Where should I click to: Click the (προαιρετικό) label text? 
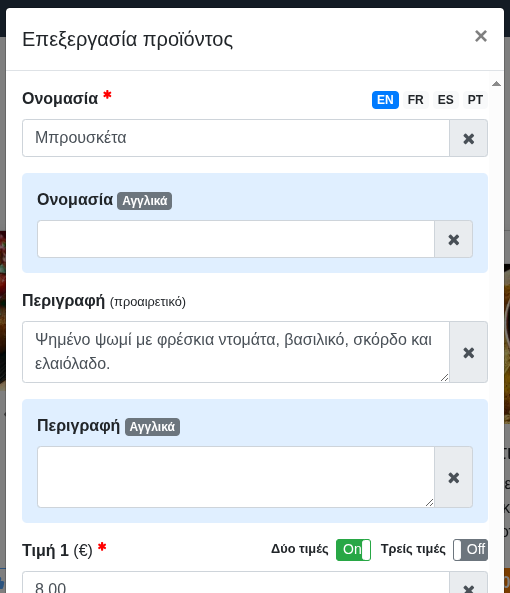(x=148, y=302)
